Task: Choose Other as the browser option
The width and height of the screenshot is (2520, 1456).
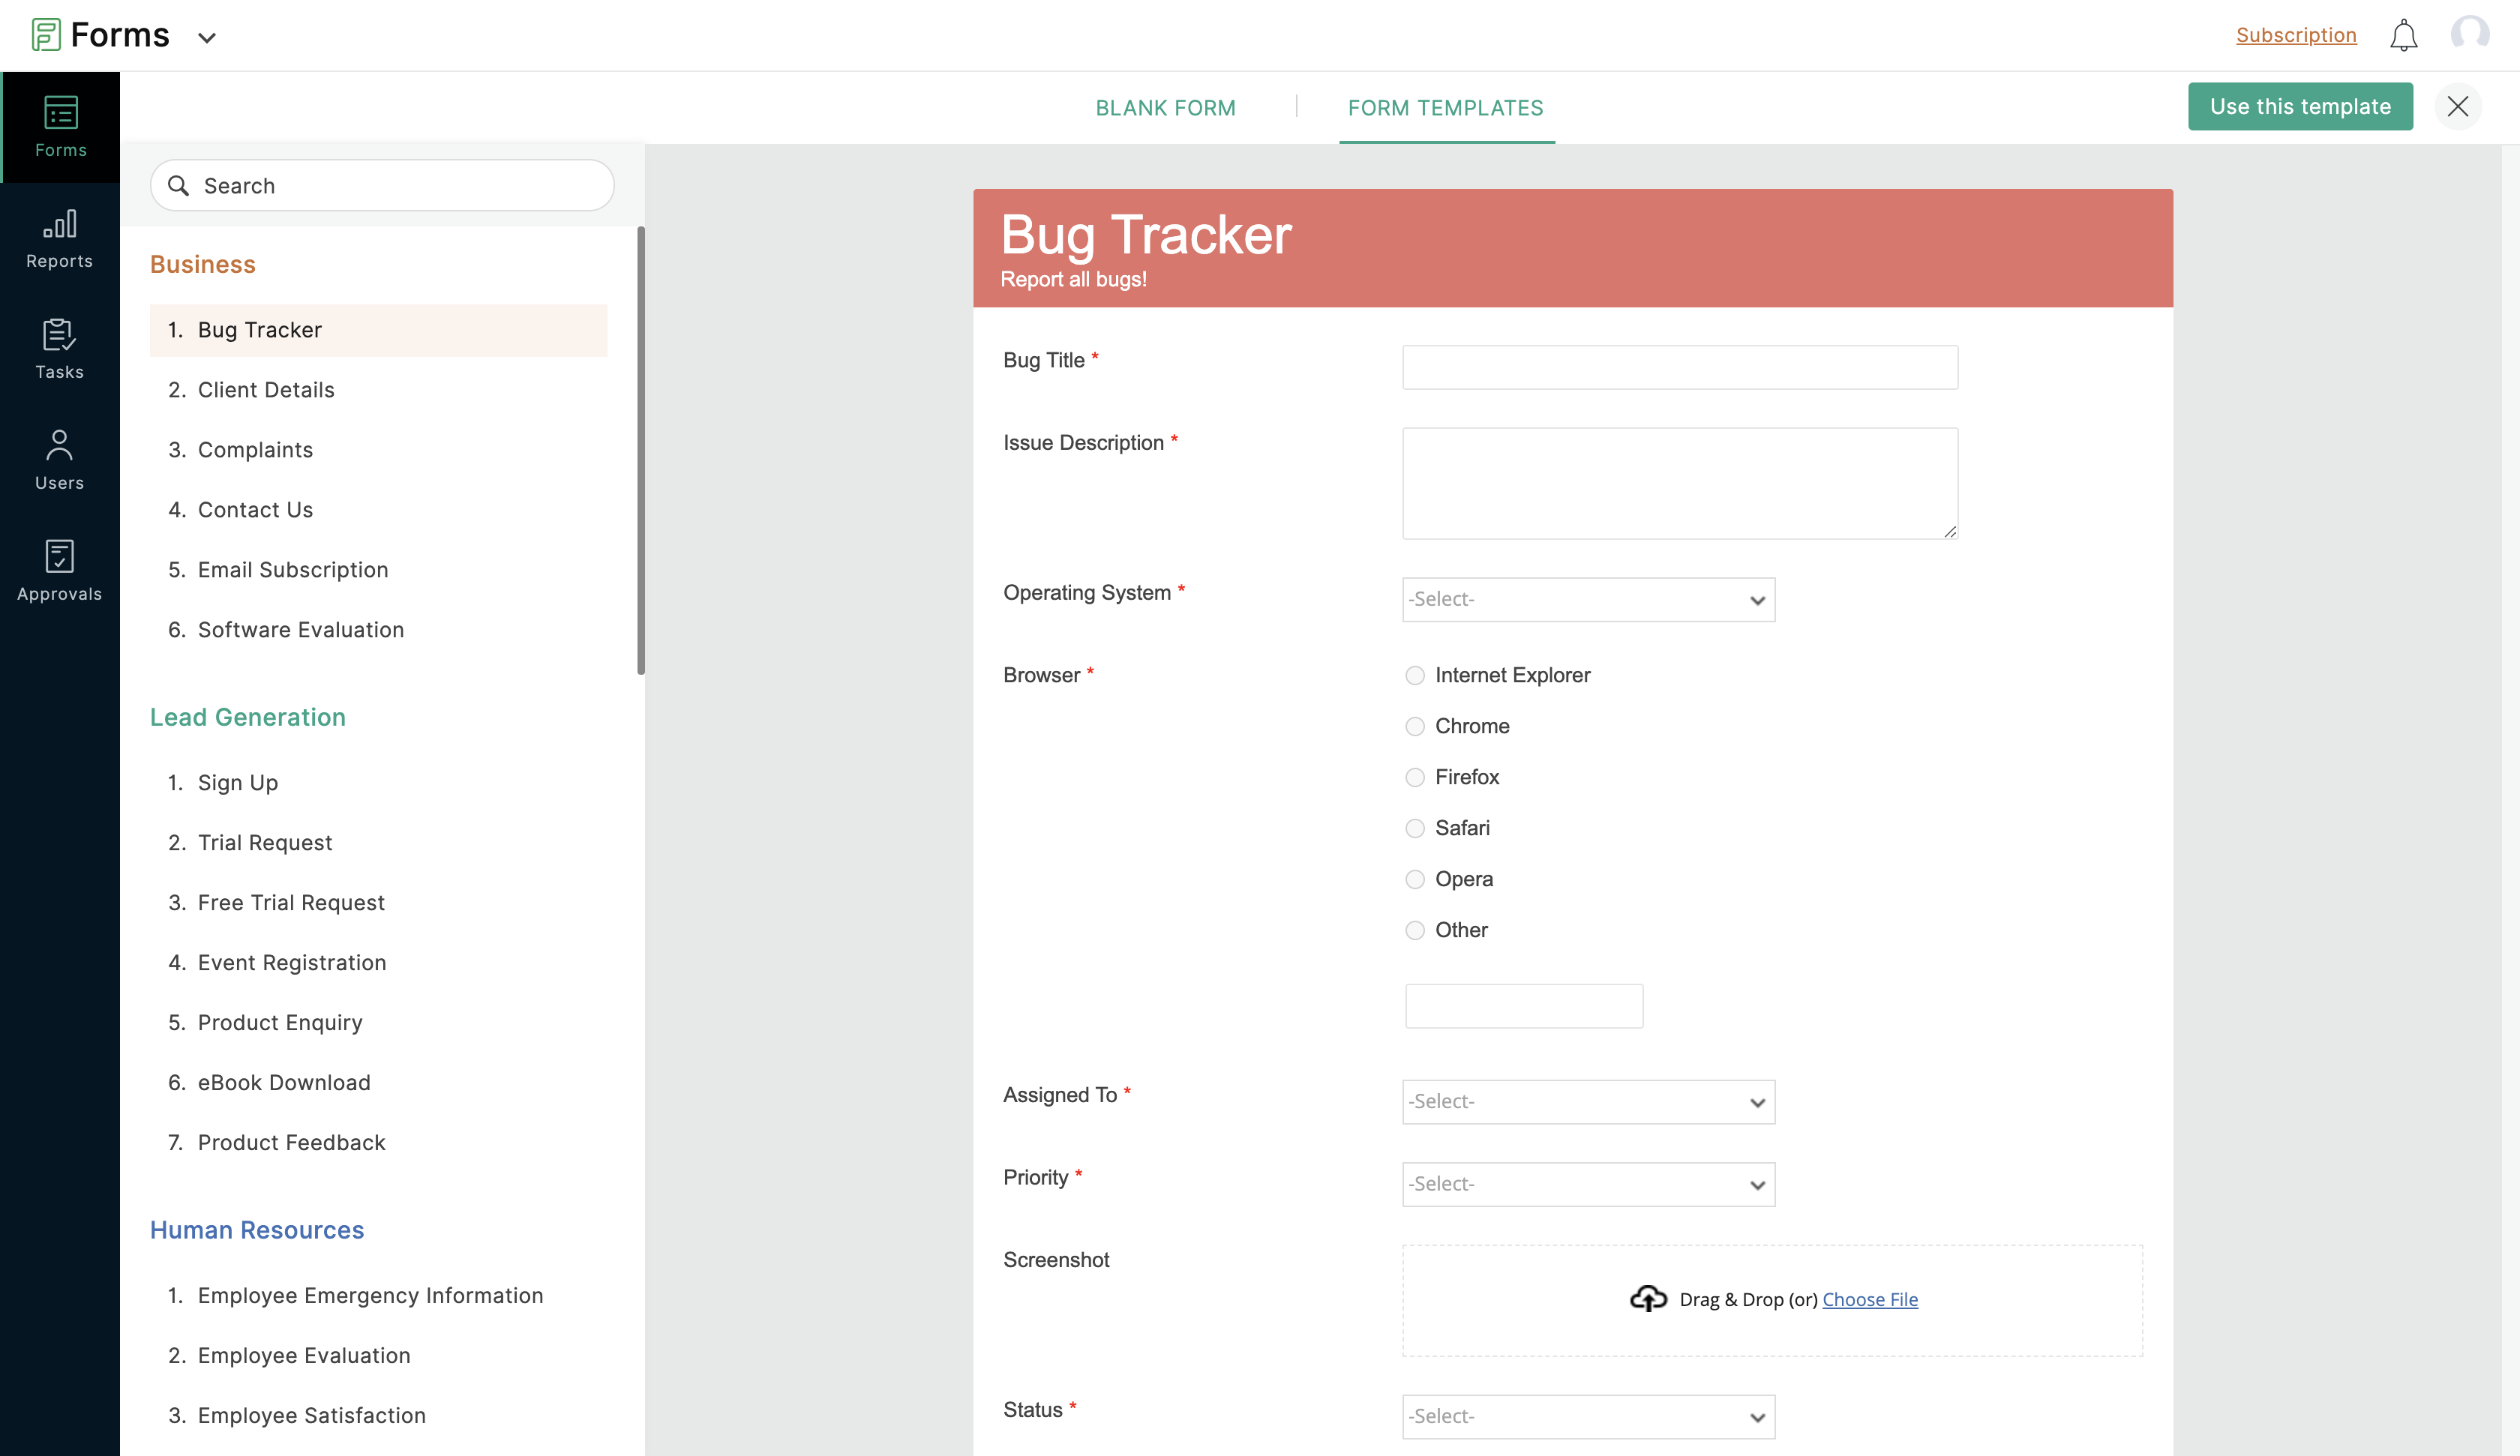Action: pos(1415,930)
